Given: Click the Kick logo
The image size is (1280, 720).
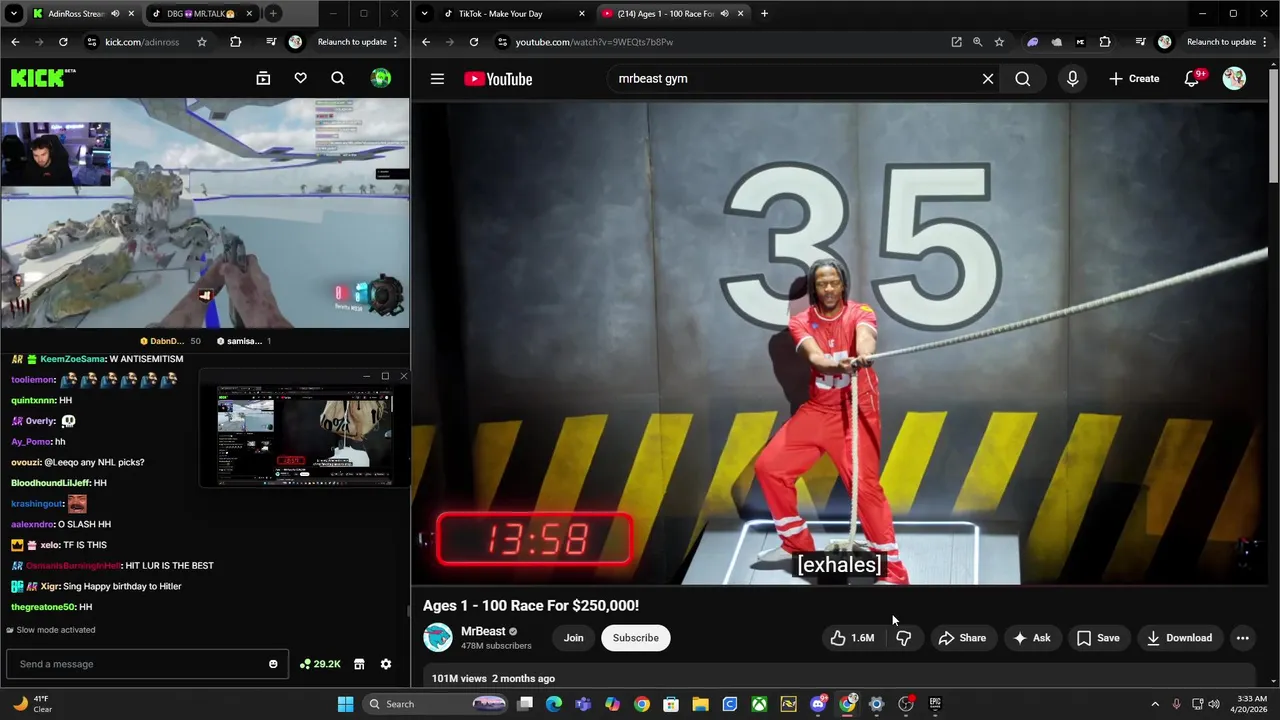Looking at the screenshot, I should (43, 78).
